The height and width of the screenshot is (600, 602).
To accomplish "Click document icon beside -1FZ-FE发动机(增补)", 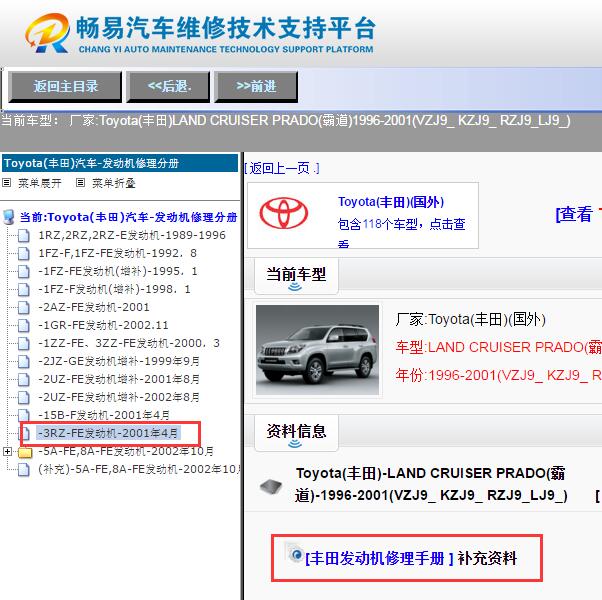I will pyautogui.click(x=24, y=271).
